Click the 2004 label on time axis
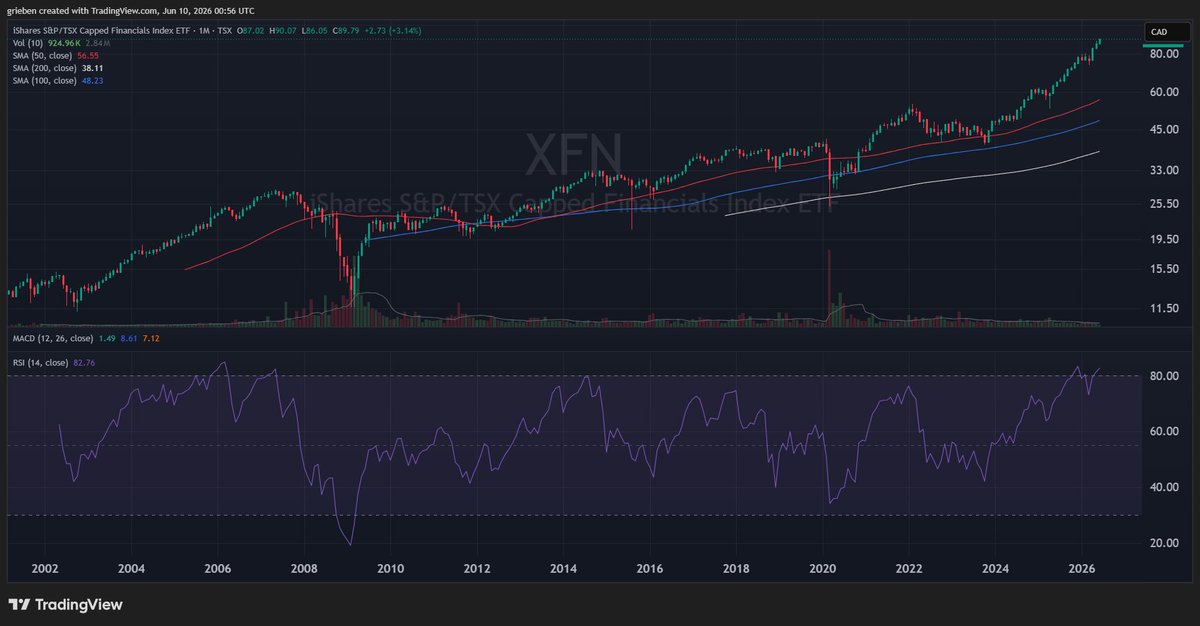1200x626 pixels. (131, 568)
